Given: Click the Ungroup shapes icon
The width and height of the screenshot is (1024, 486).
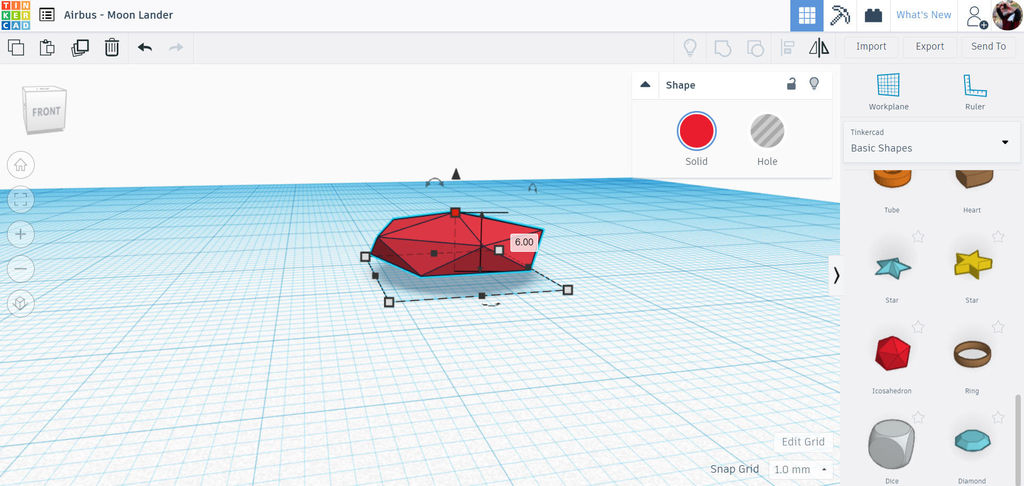Looking at the screenshot, I should point(755,47).
